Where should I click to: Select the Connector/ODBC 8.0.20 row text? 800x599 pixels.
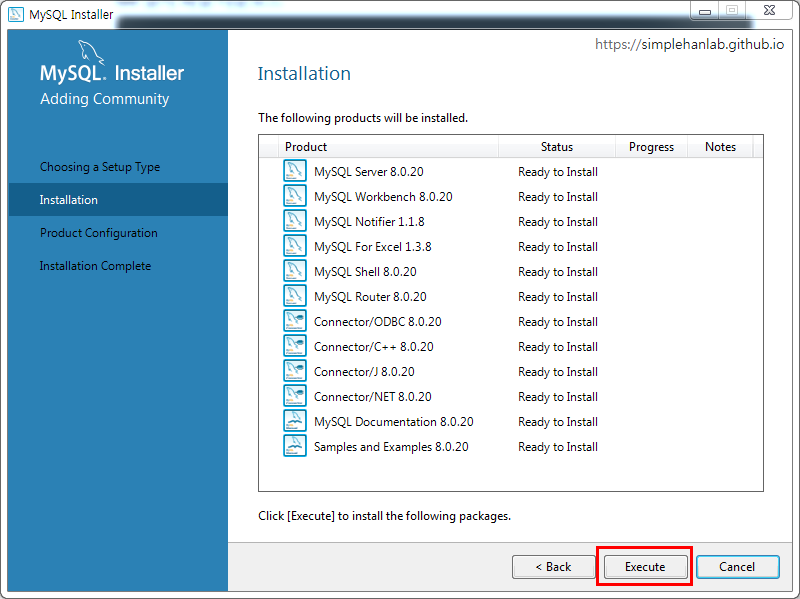point(378,322)
